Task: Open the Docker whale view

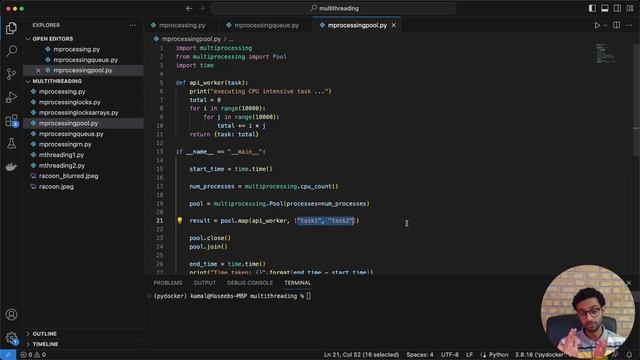Action: click(x=11, y=167)
